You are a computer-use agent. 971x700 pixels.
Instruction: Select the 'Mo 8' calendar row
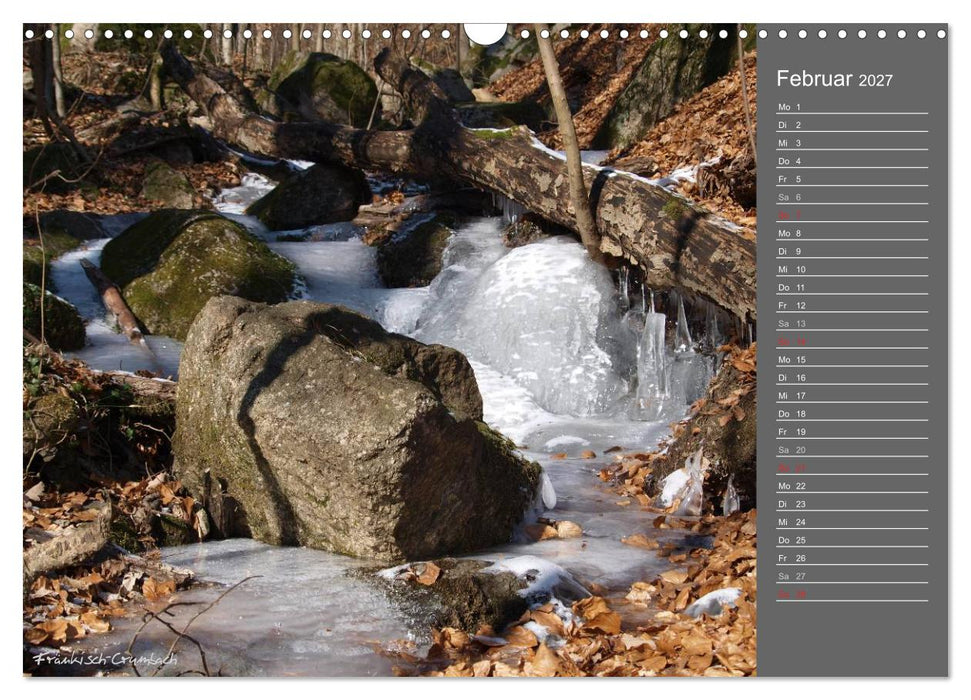[852, 233]
